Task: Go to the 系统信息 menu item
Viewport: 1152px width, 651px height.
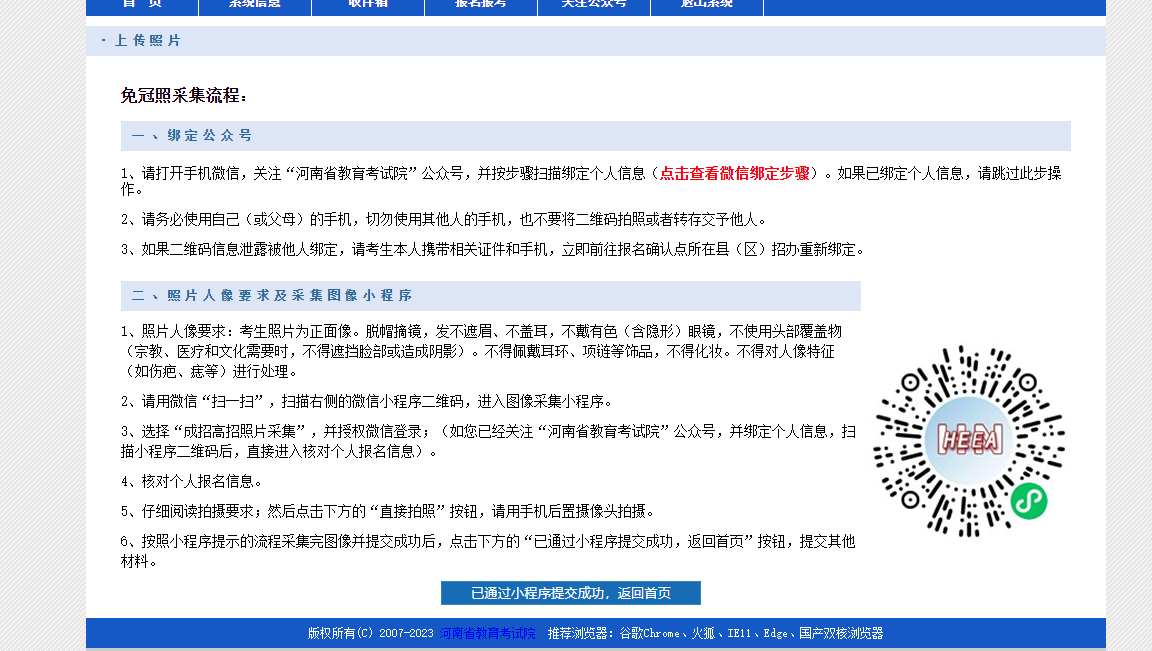Action: tap(255, 5)
